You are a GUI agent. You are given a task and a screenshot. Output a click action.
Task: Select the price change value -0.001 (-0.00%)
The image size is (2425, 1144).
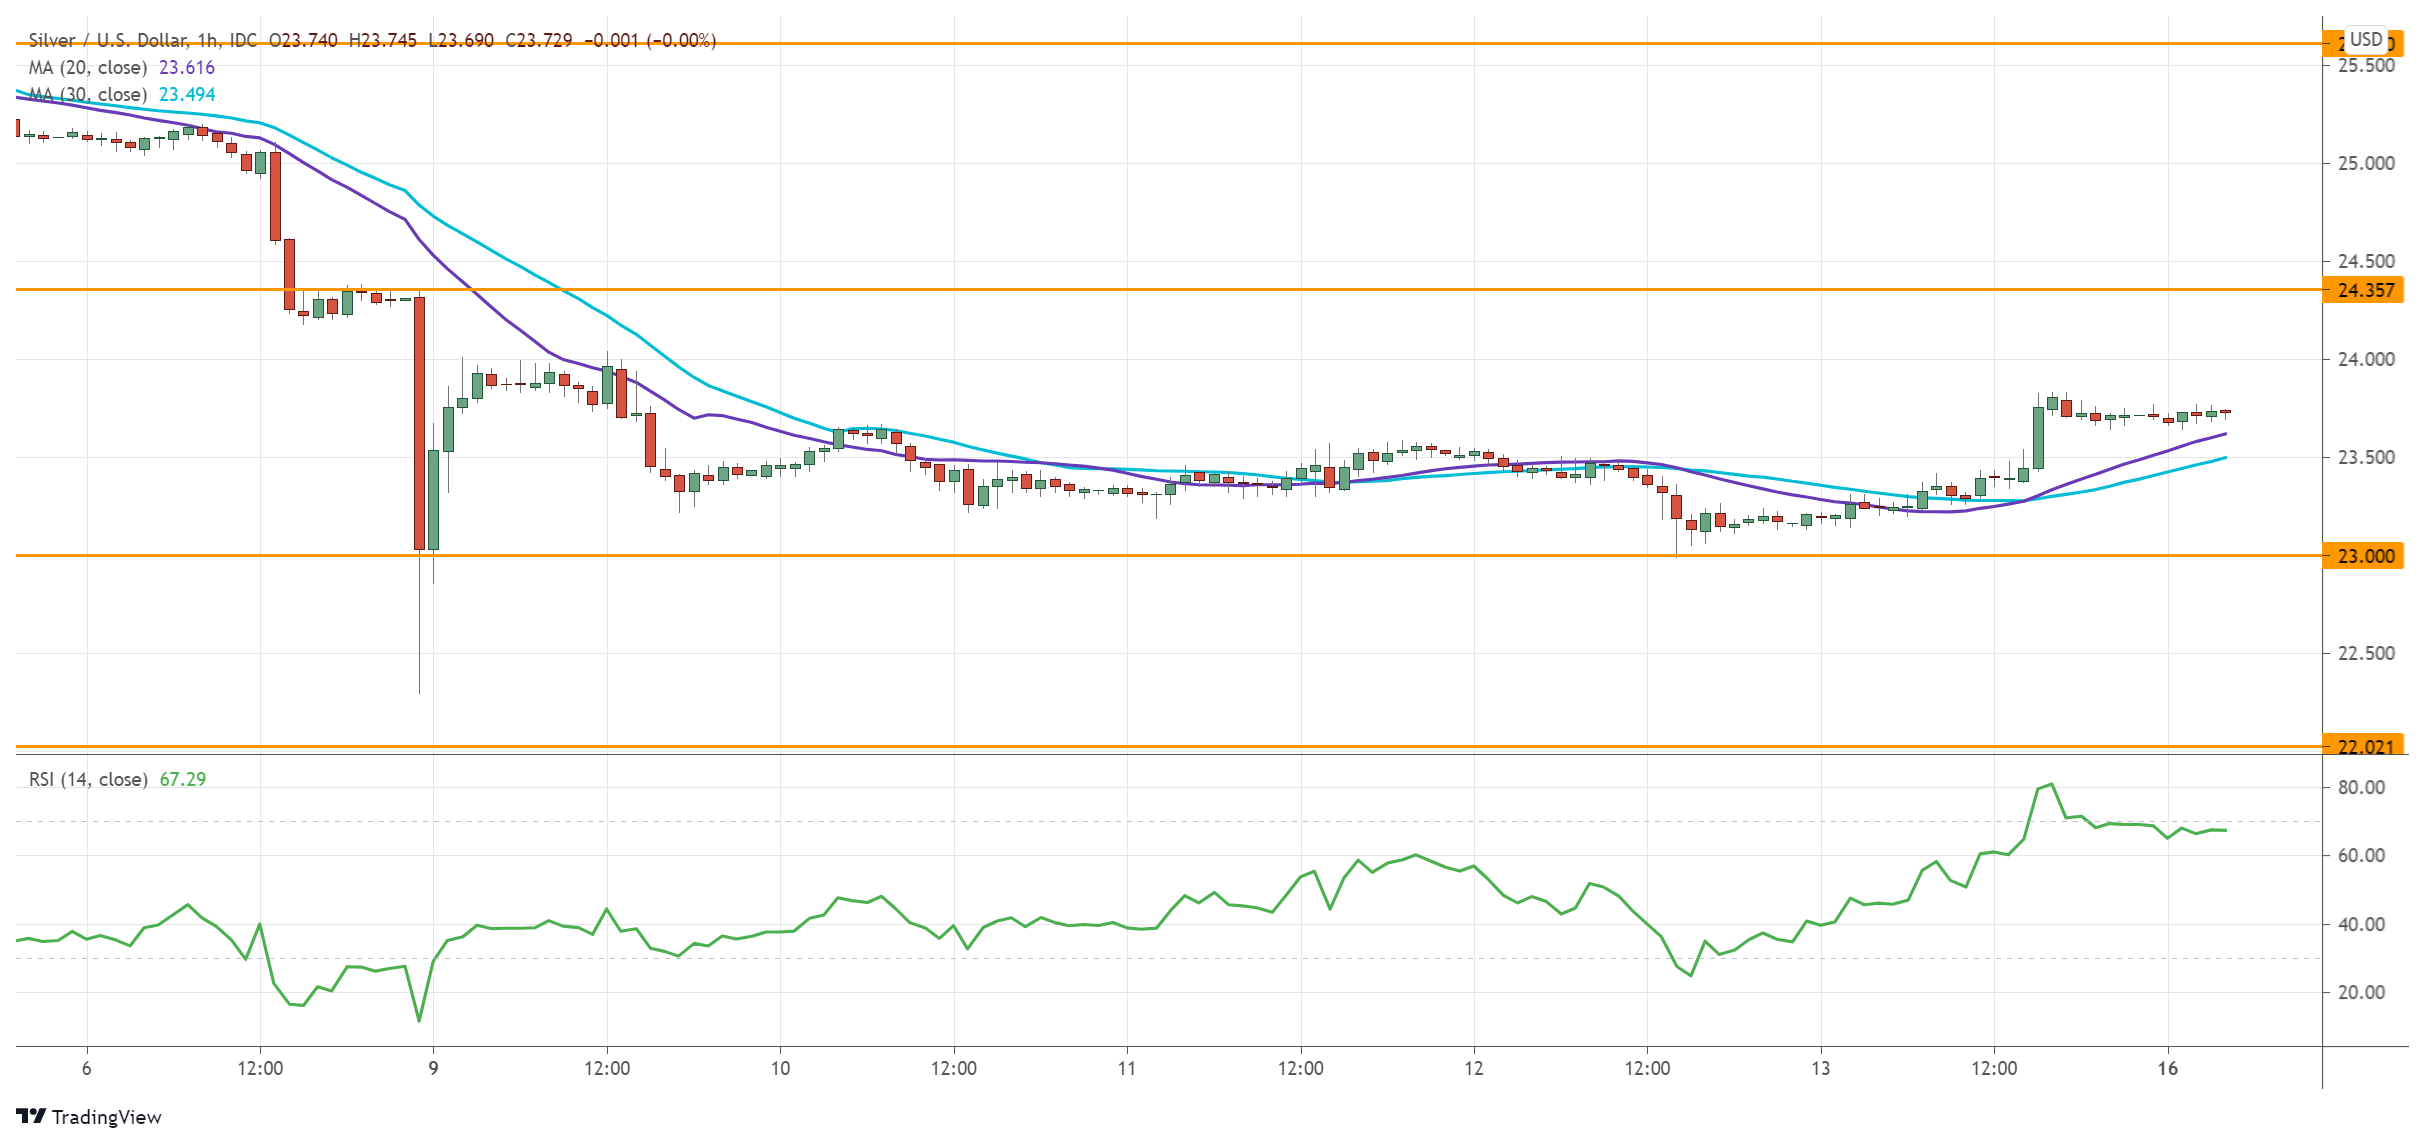(x=651, y=40)
